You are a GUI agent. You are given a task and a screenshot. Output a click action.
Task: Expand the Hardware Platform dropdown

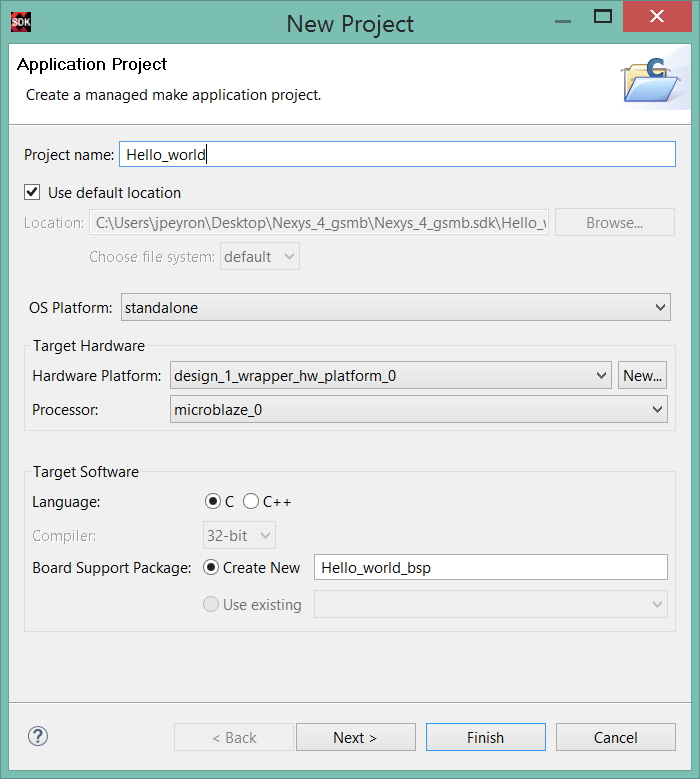390,376
